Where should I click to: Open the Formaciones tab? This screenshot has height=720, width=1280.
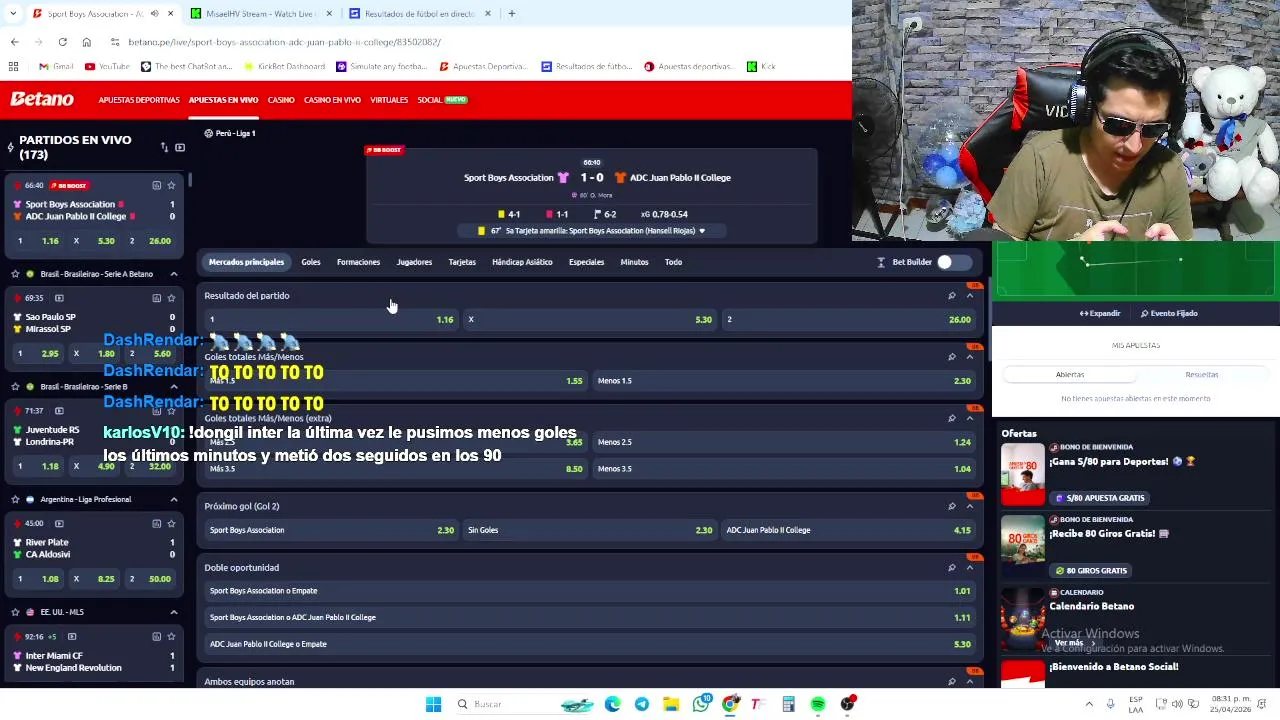tap(358, 262)
